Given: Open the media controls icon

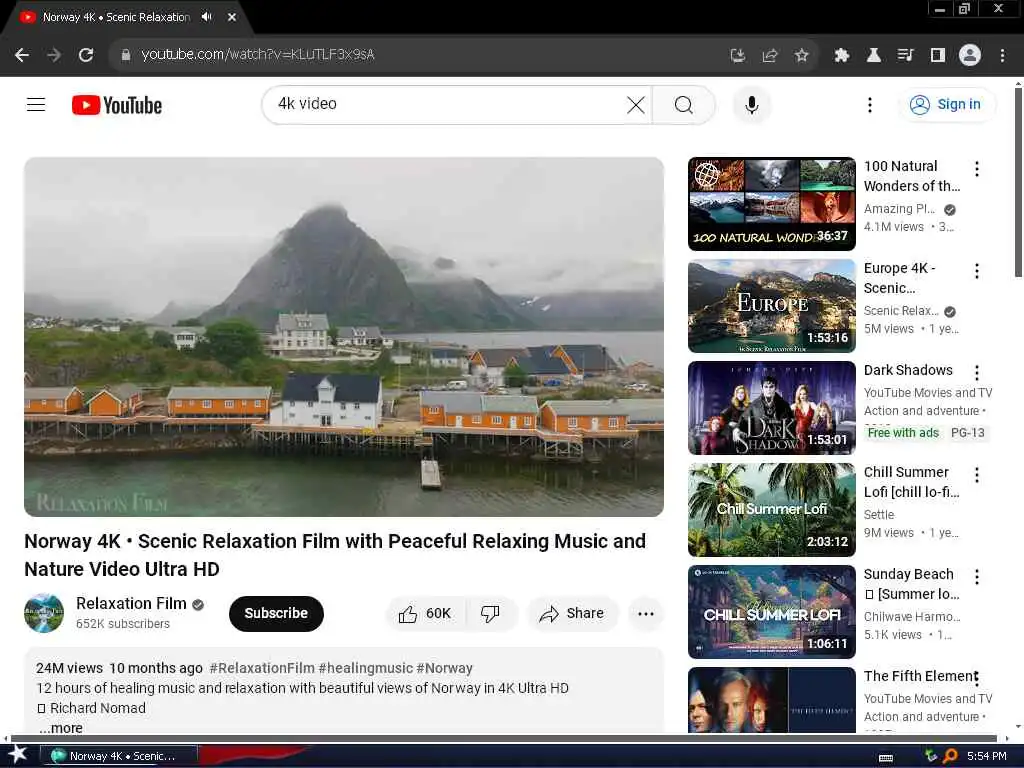Looking at the screenshot, I should (x=906, y=55).
